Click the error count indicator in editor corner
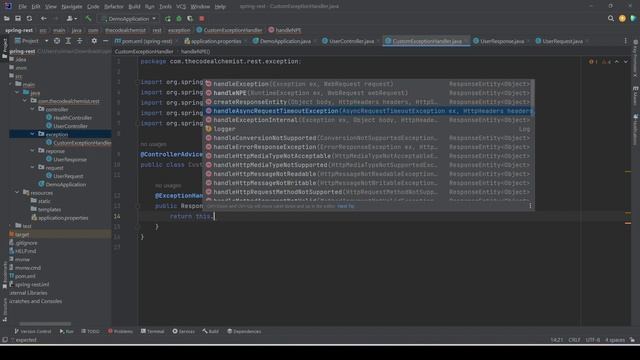This screenshot has height=360, width=640. (593, 62)
